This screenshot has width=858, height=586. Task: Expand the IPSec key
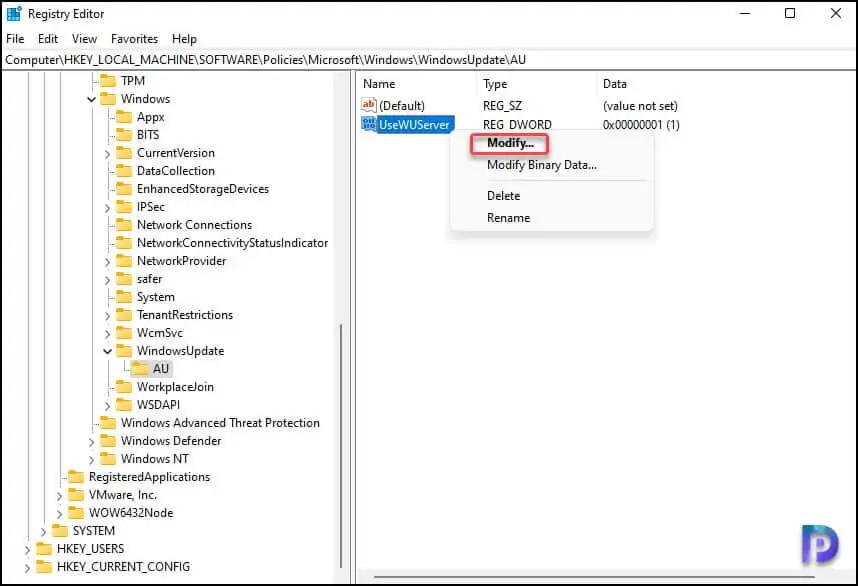tap(107, 208)
